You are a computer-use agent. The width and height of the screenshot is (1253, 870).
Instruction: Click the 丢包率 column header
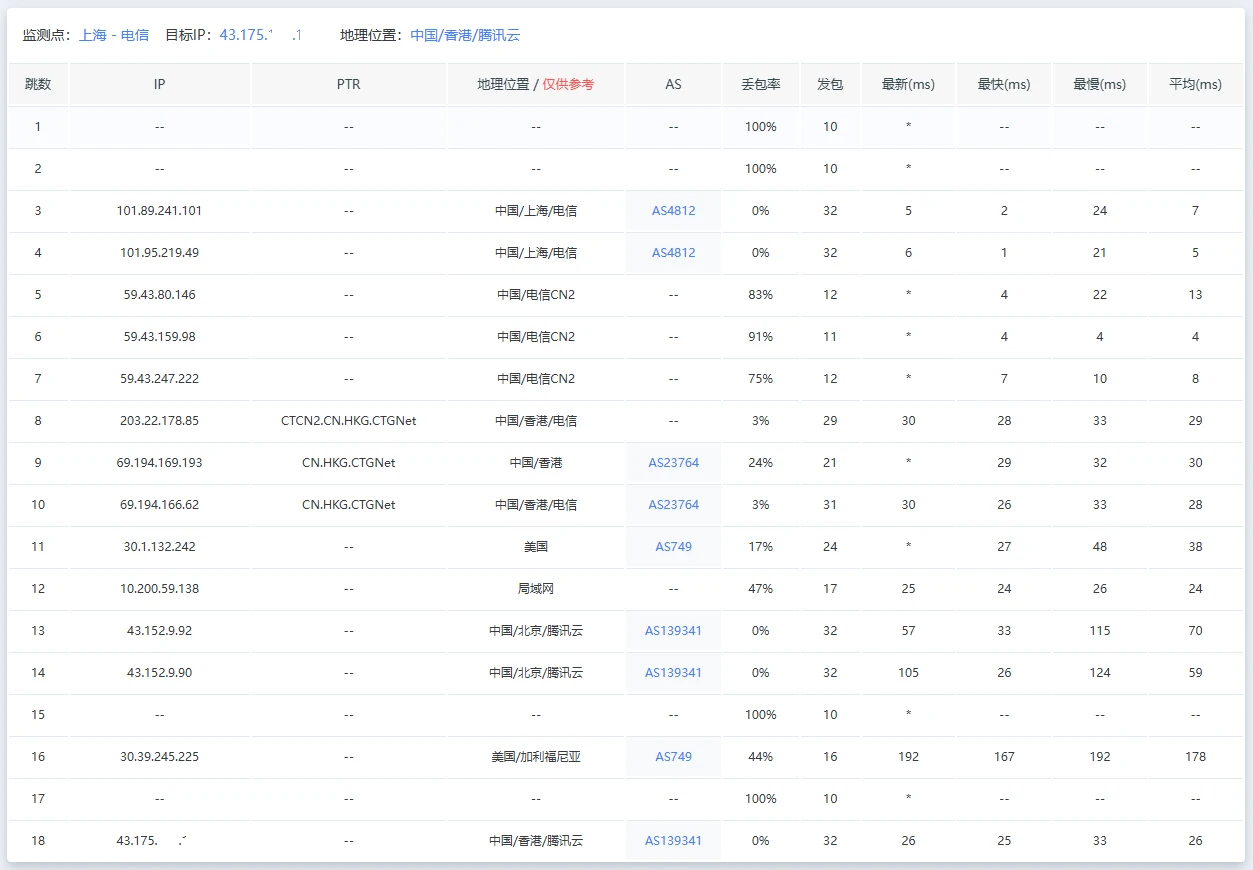[760, 85]
